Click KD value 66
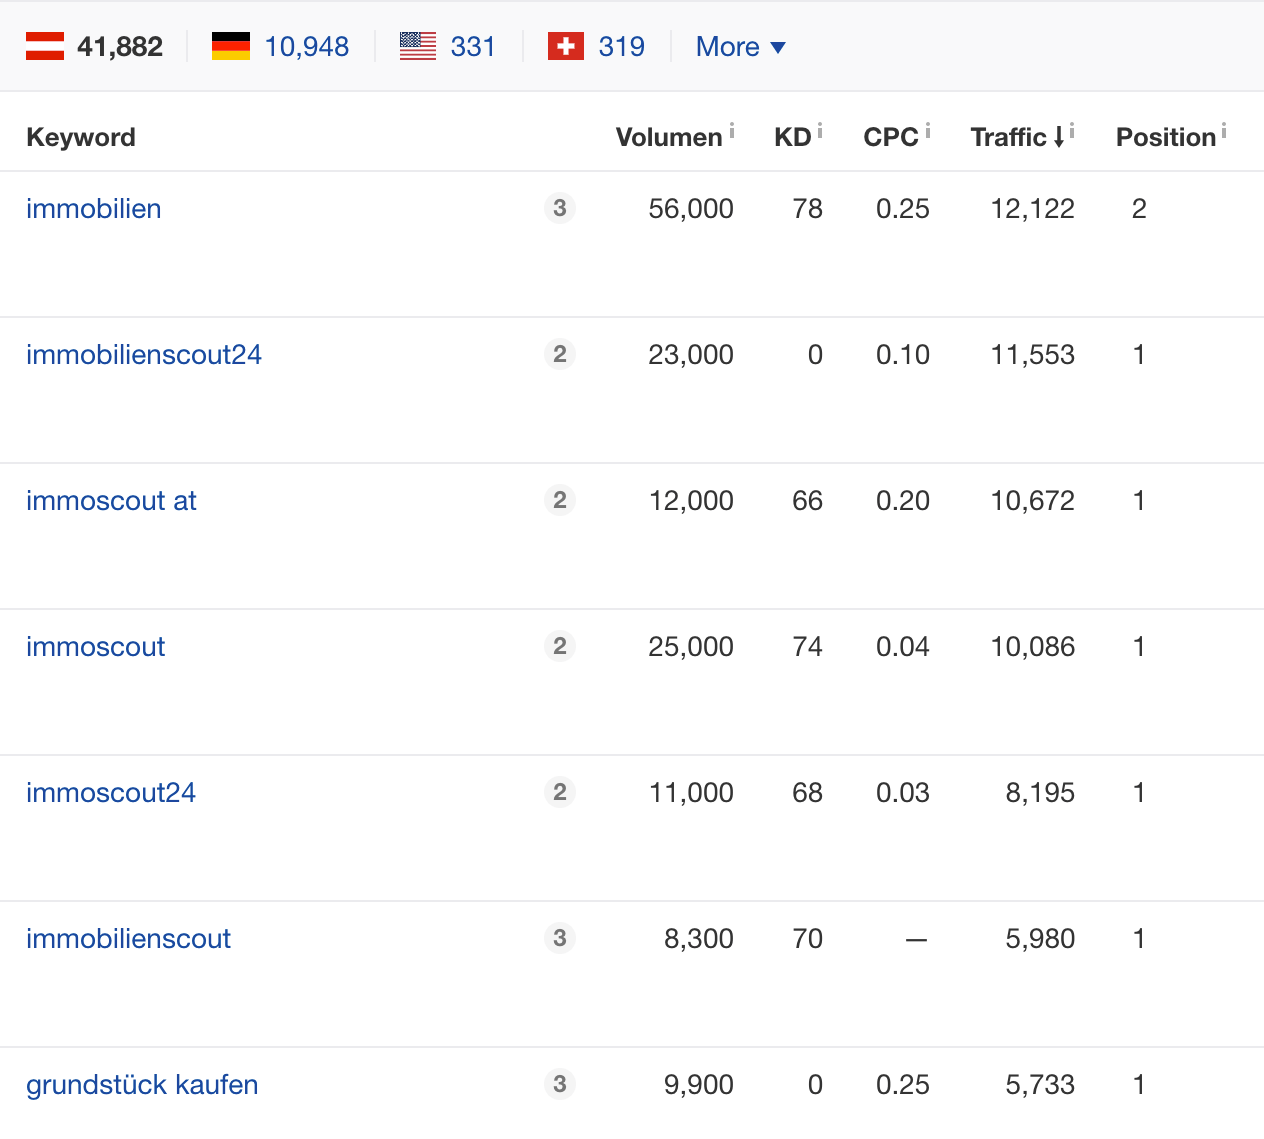This screenshot has height=1139, width=1264. tap(808, 501)
